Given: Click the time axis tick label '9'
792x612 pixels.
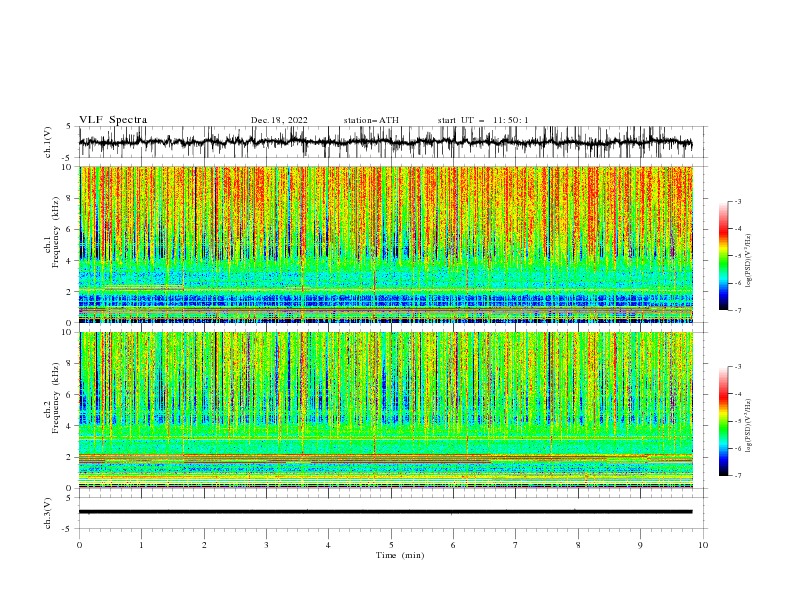Looking at the screenshot, I should click(x=640, y=545).
